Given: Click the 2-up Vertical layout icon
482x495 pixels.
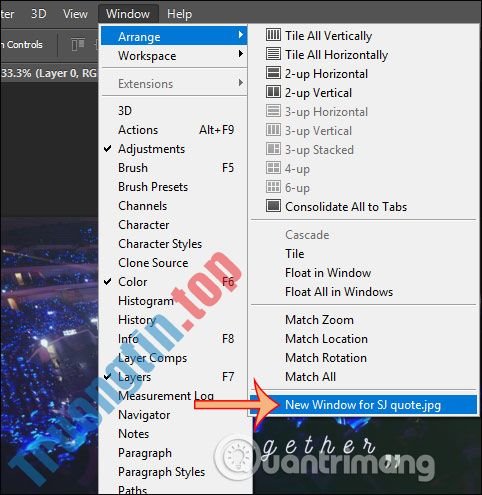Looking at the screenshot, I should click(x=273, y=92).
